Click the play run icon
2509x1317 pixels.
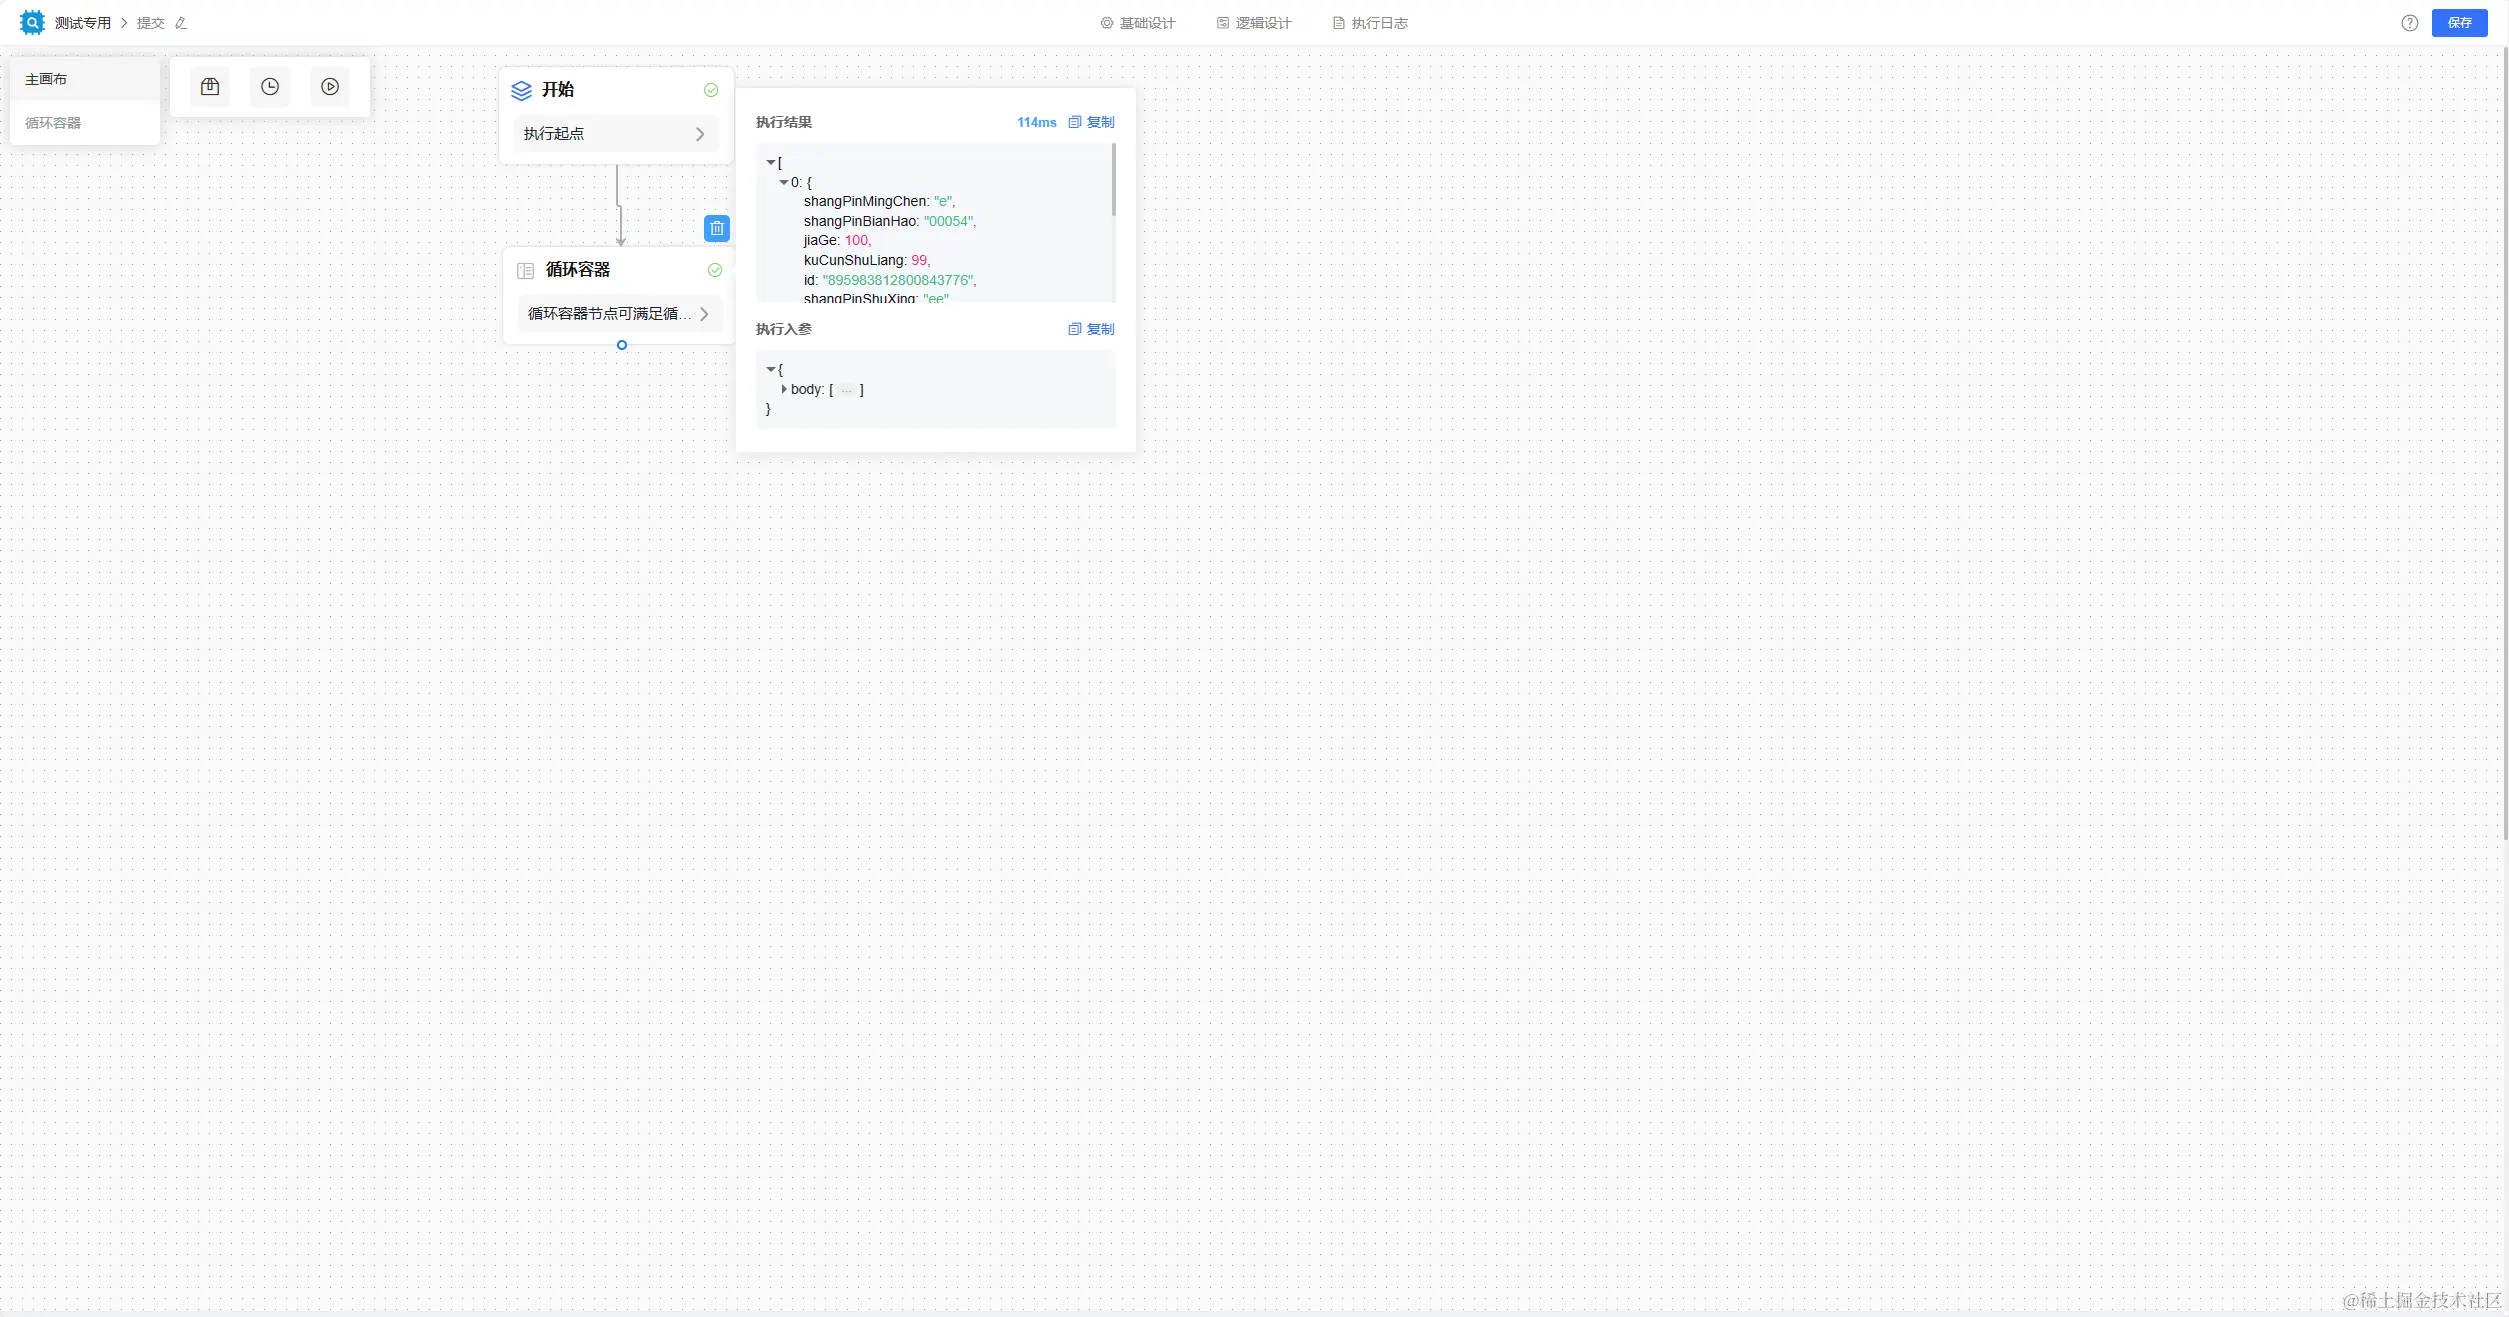[330, 87]
